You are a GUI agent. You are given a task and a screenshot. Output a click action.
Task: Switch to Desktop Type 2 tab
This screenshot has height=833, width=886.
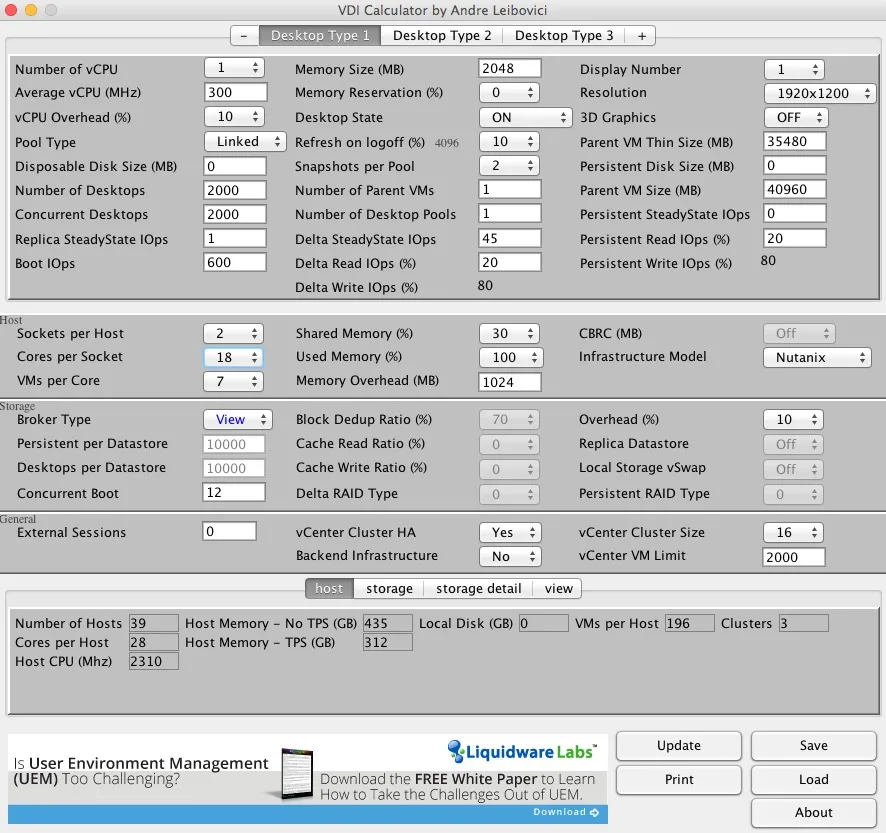tap(442, 36)
